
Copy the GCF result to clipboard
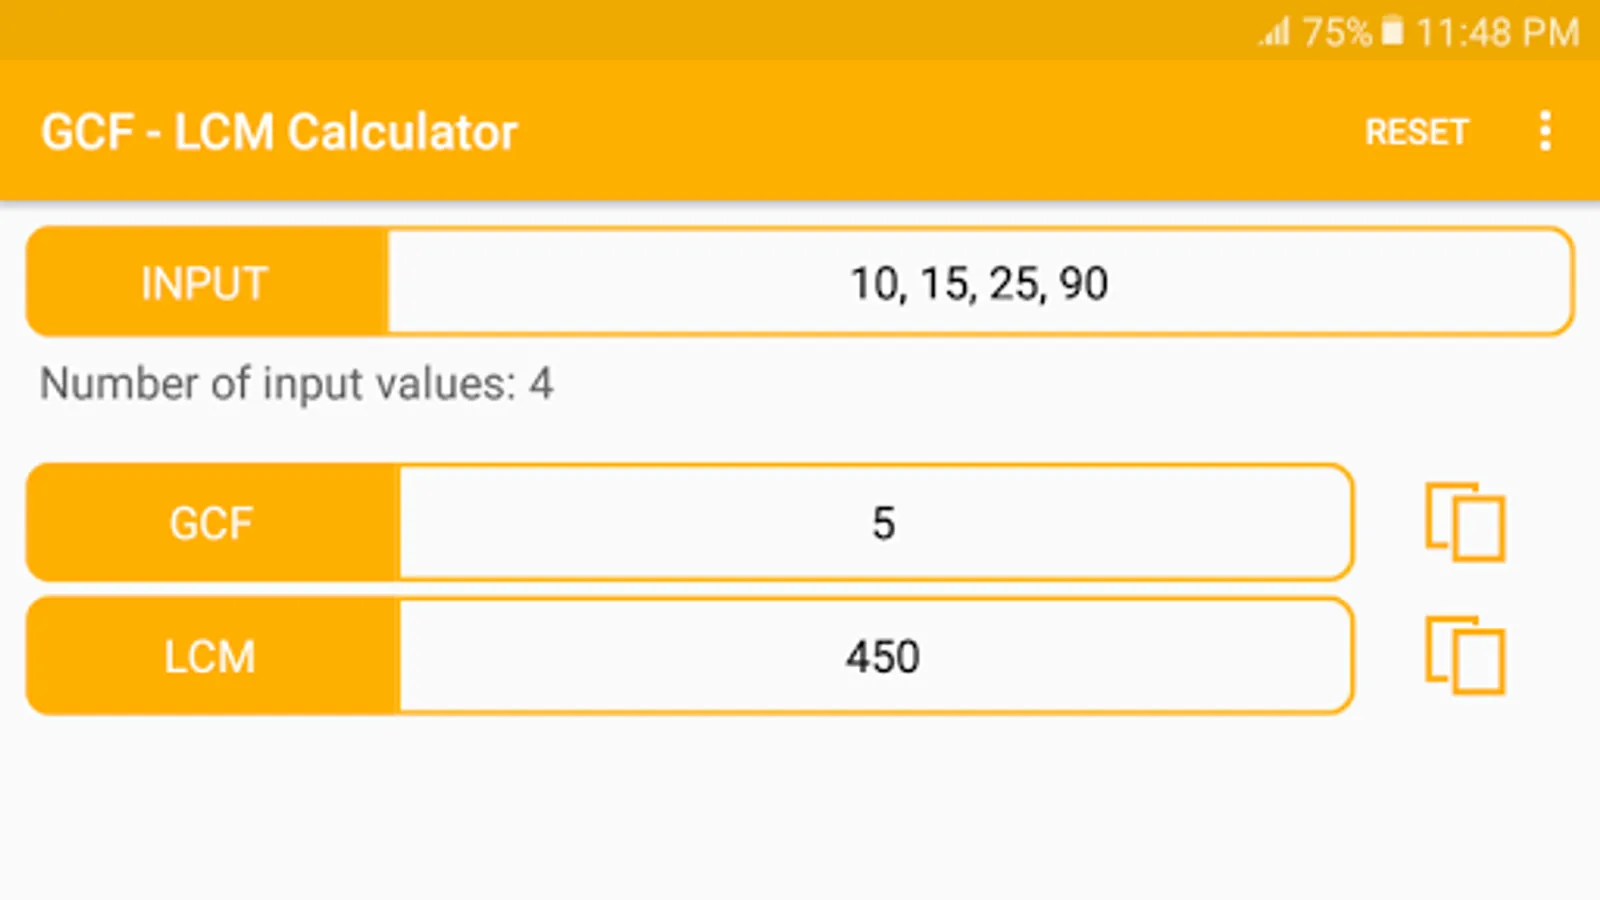coord(1465,523)
